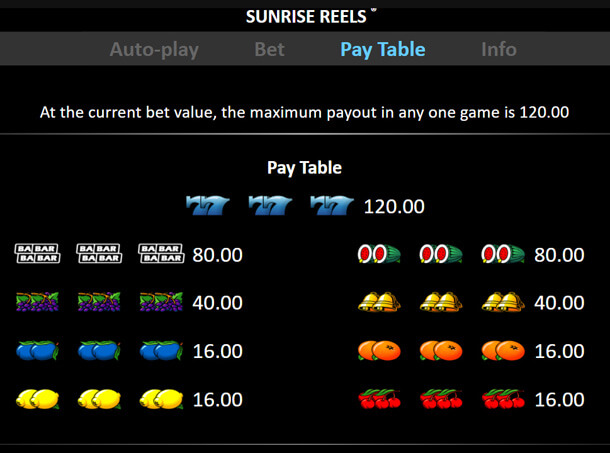The width and height of the screenshot is (610, 453).
Task: Click the maximum payout information text
Action: 305,112
